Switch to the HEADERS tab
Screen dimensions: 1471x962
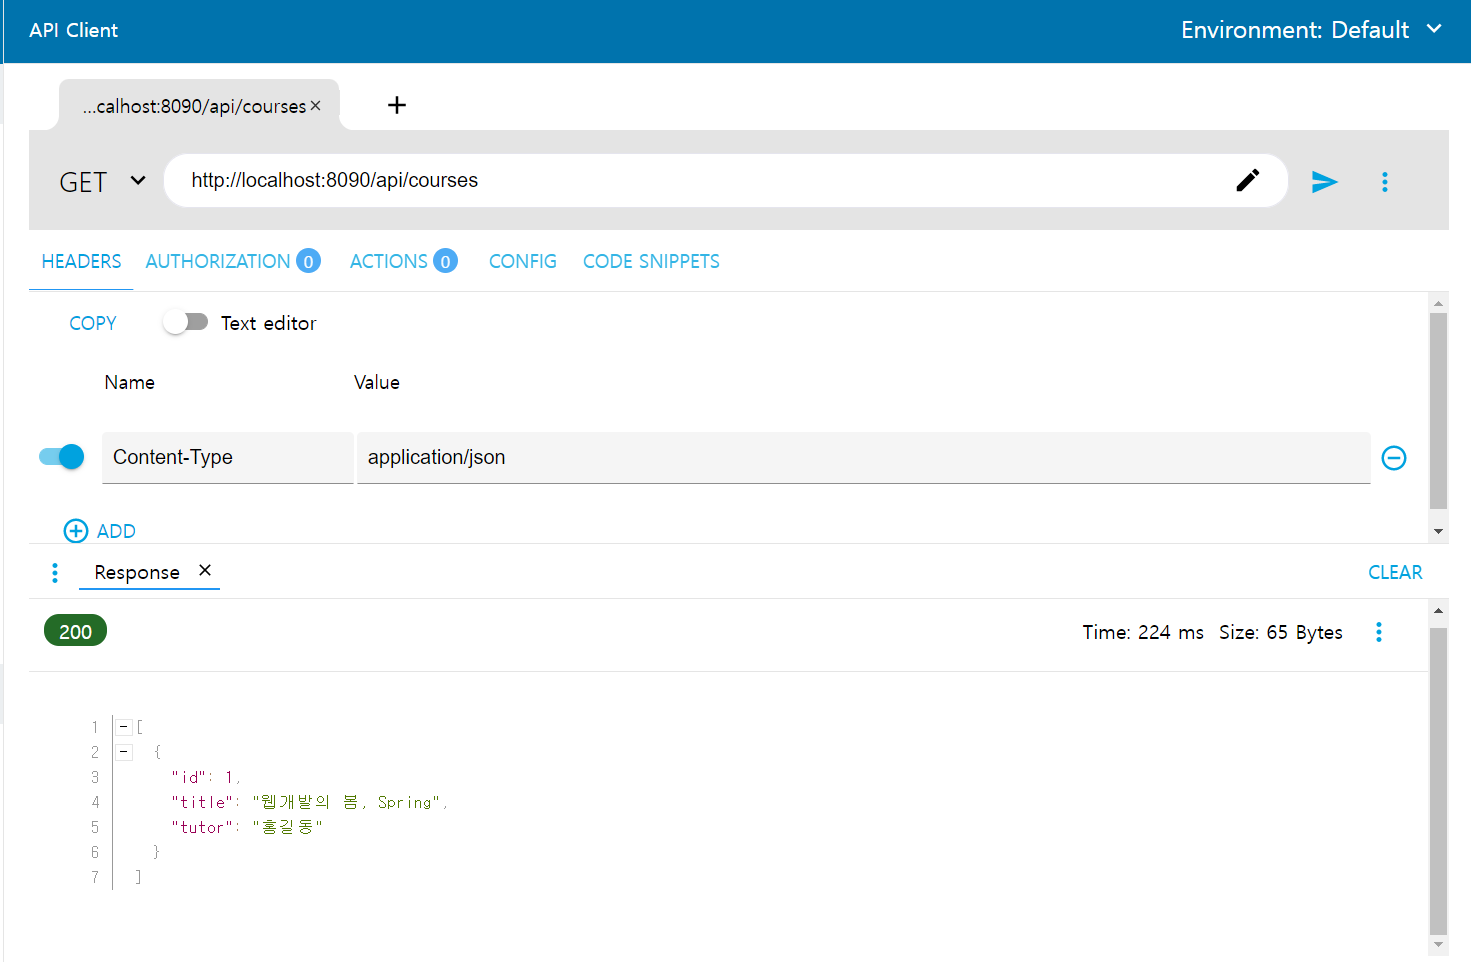click(x=81, y=261)
